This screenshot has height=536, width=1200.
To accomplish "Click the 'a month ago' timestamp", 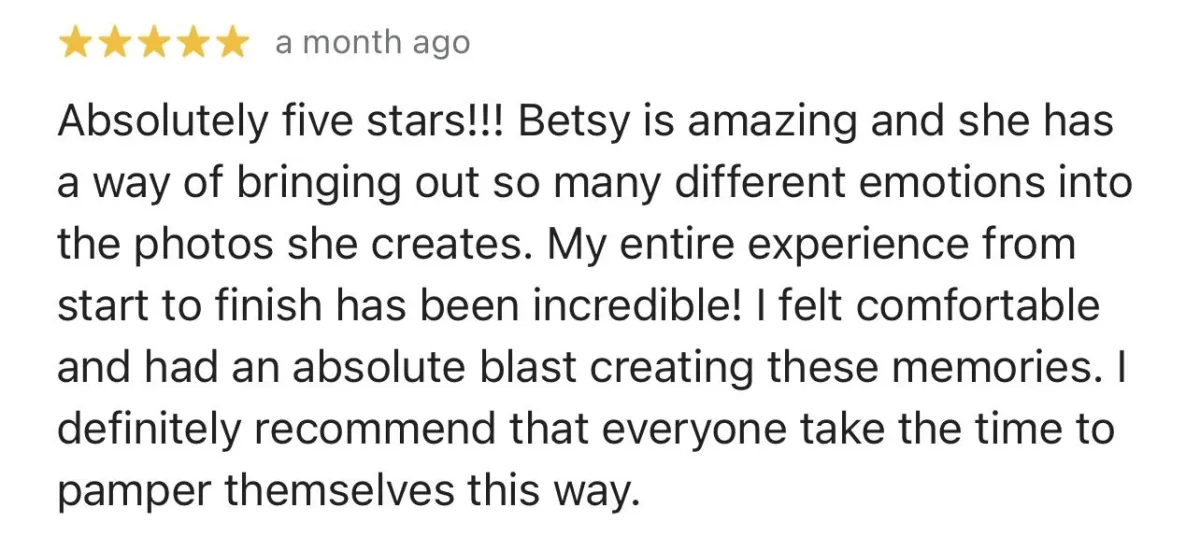I will pyautogui.click(x=371, y=44).
